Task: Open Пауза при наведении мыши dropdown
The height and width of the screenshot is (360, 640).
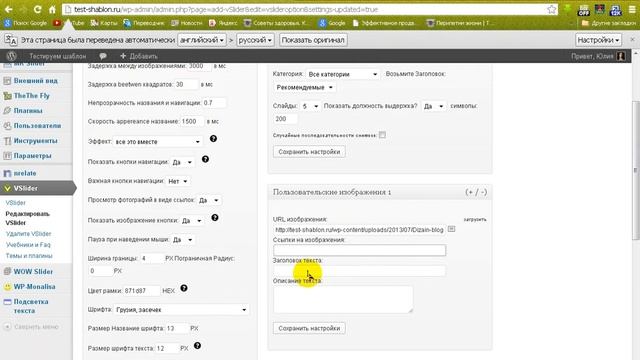Action: pos(183,240)
